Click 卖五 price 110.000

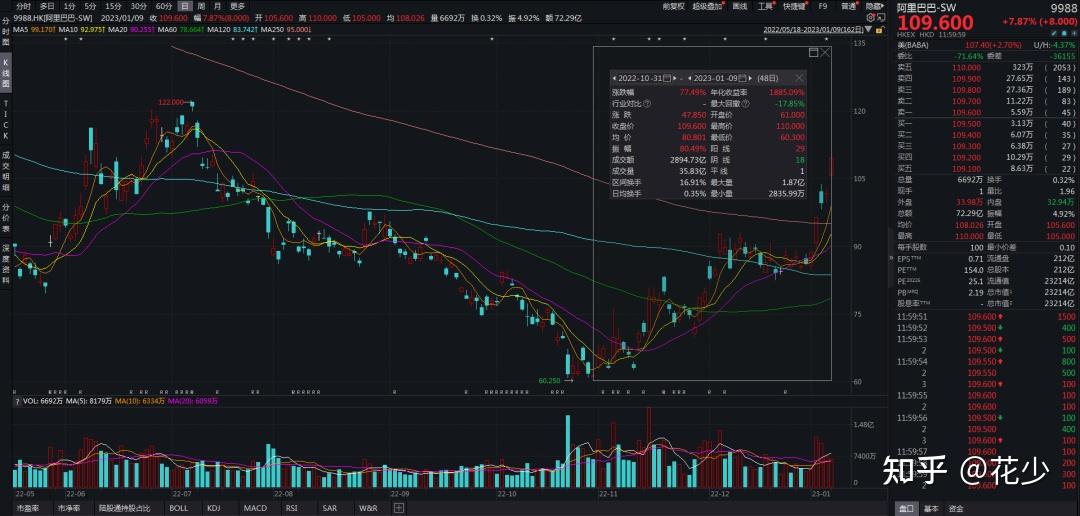(x=966, y=68)
